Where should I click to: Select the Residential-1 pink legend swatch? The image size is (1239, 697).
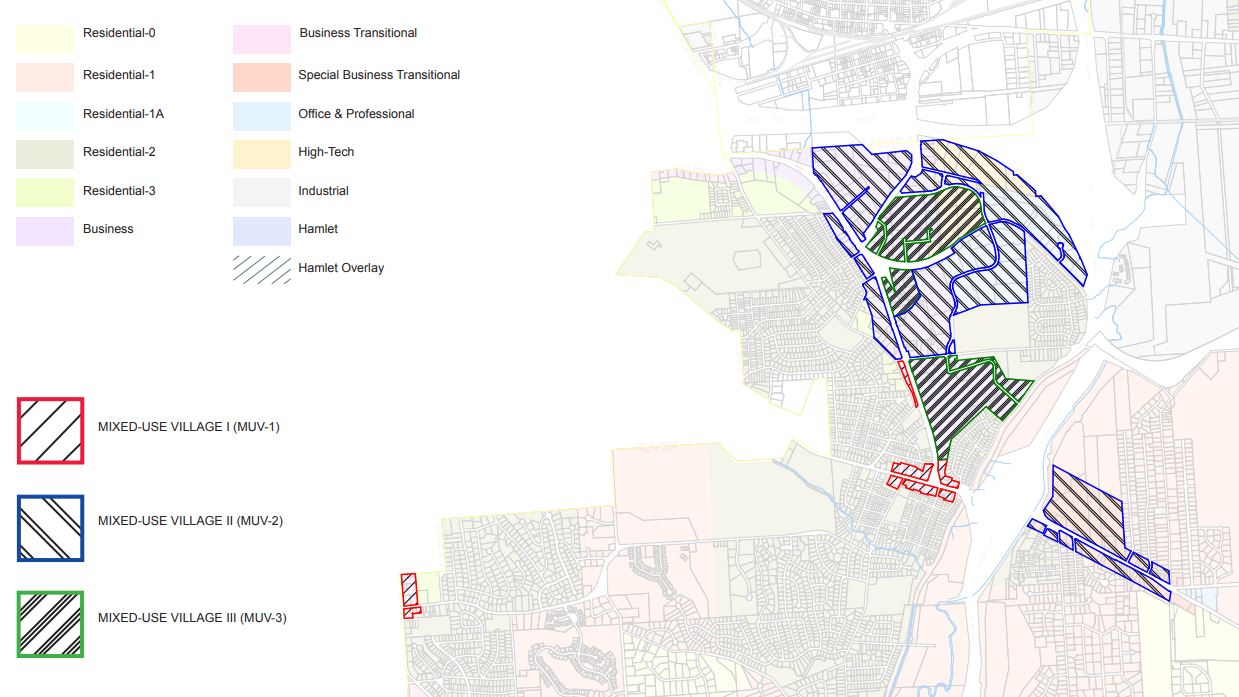click(x=45, y=77)
